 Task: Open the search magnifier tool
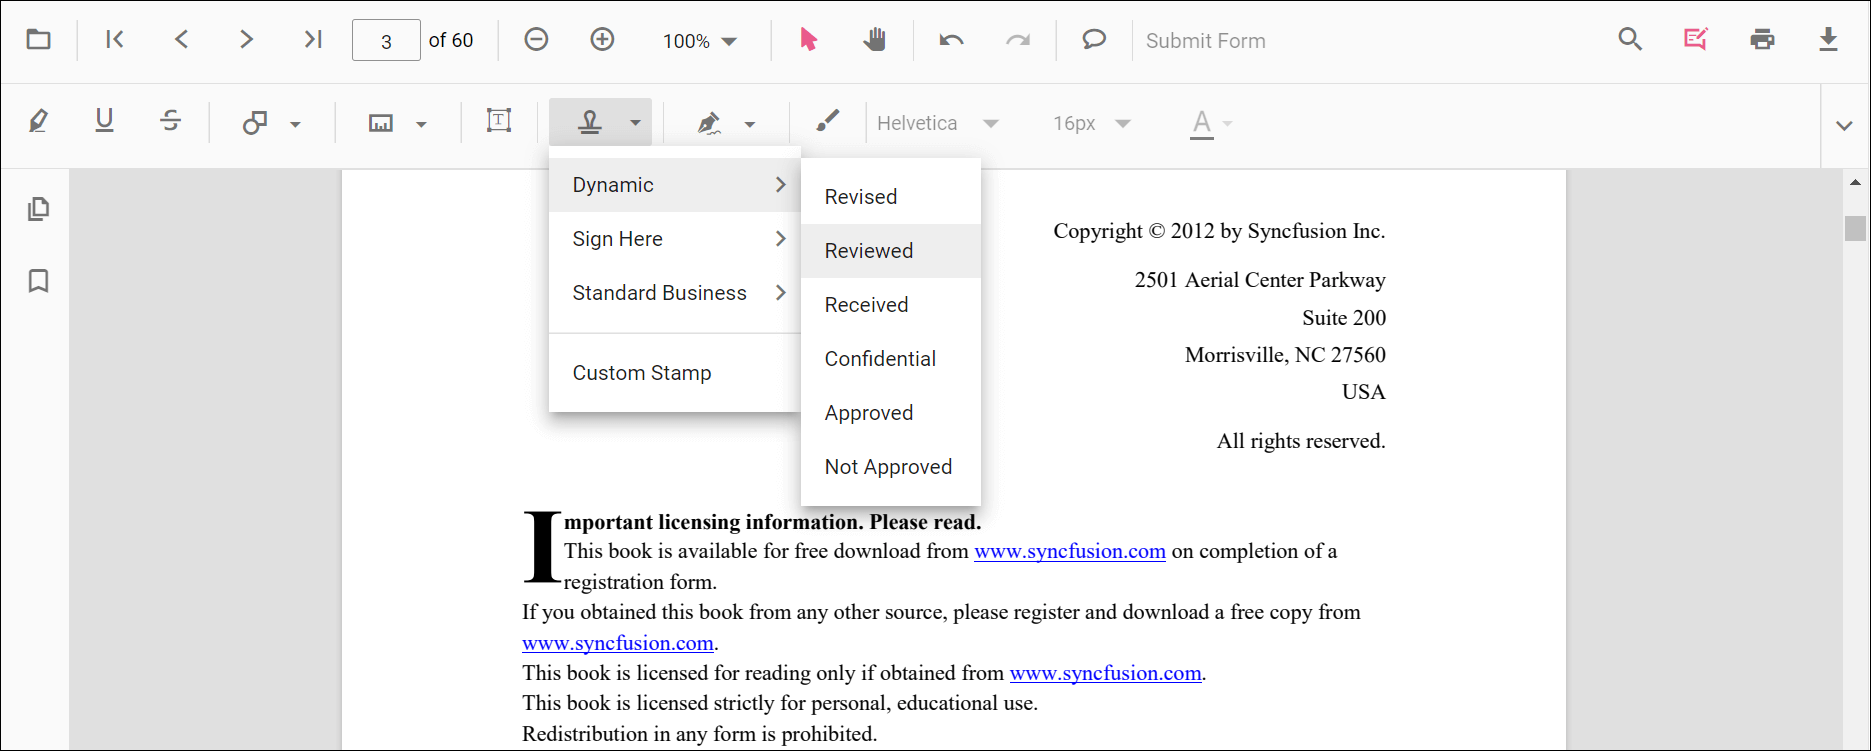(x=1630, y=40)
